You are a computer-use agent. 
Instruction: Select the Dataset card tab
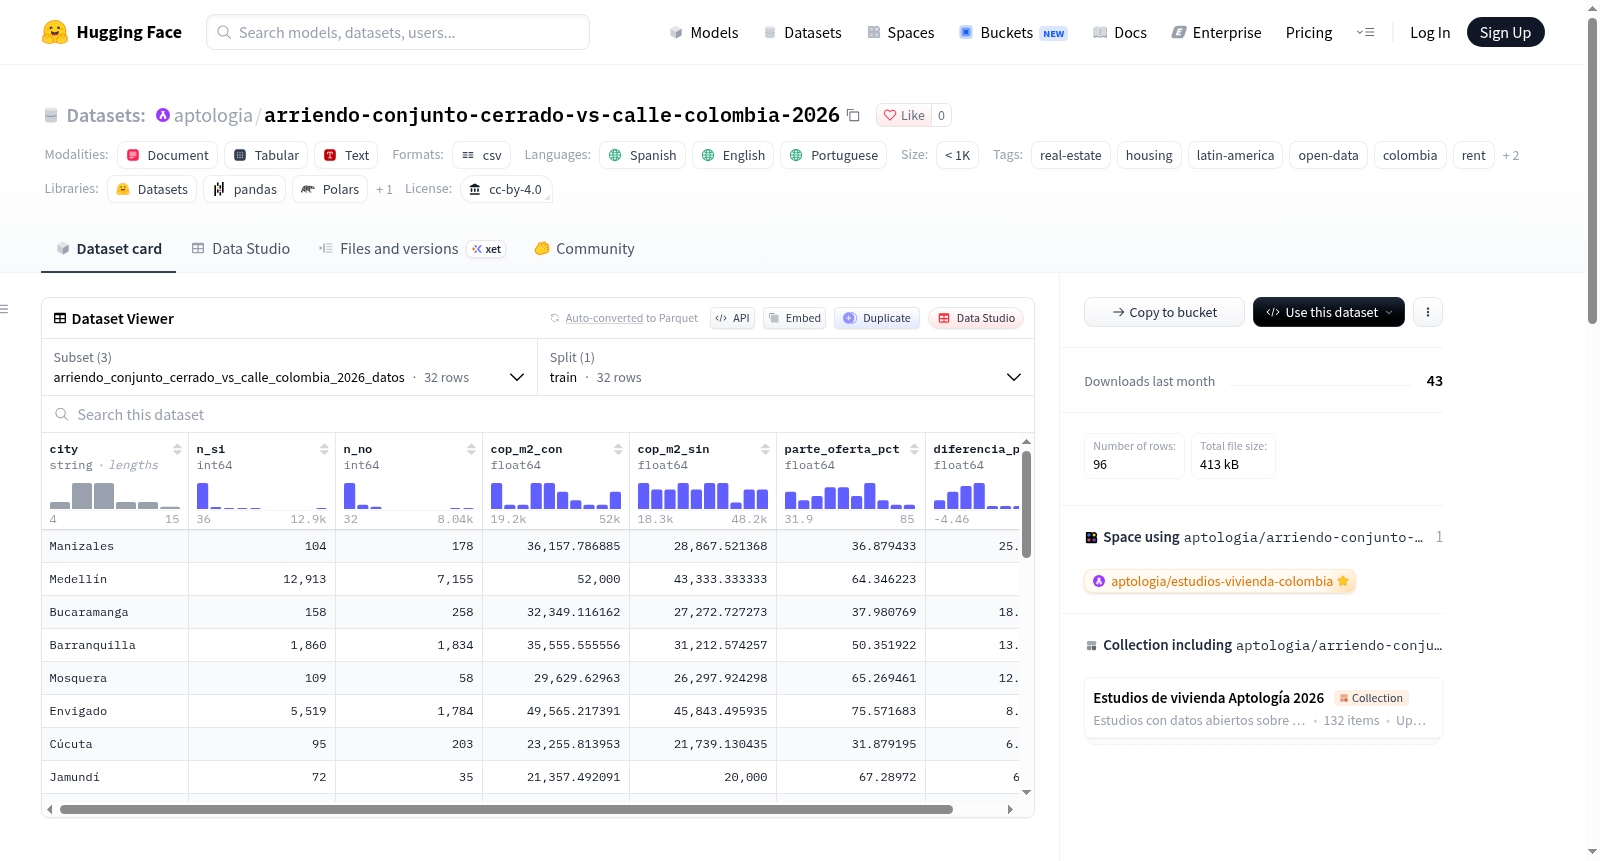click(109, 249)
